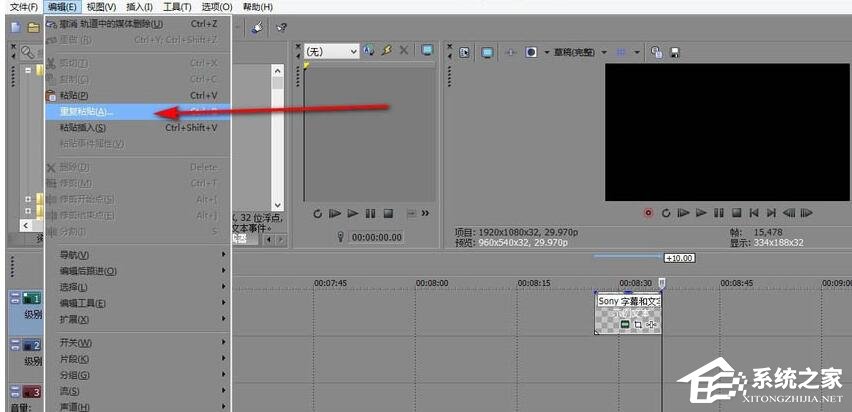Click Play from start in video preview
The image size is (852, 412).
point(684,213)
